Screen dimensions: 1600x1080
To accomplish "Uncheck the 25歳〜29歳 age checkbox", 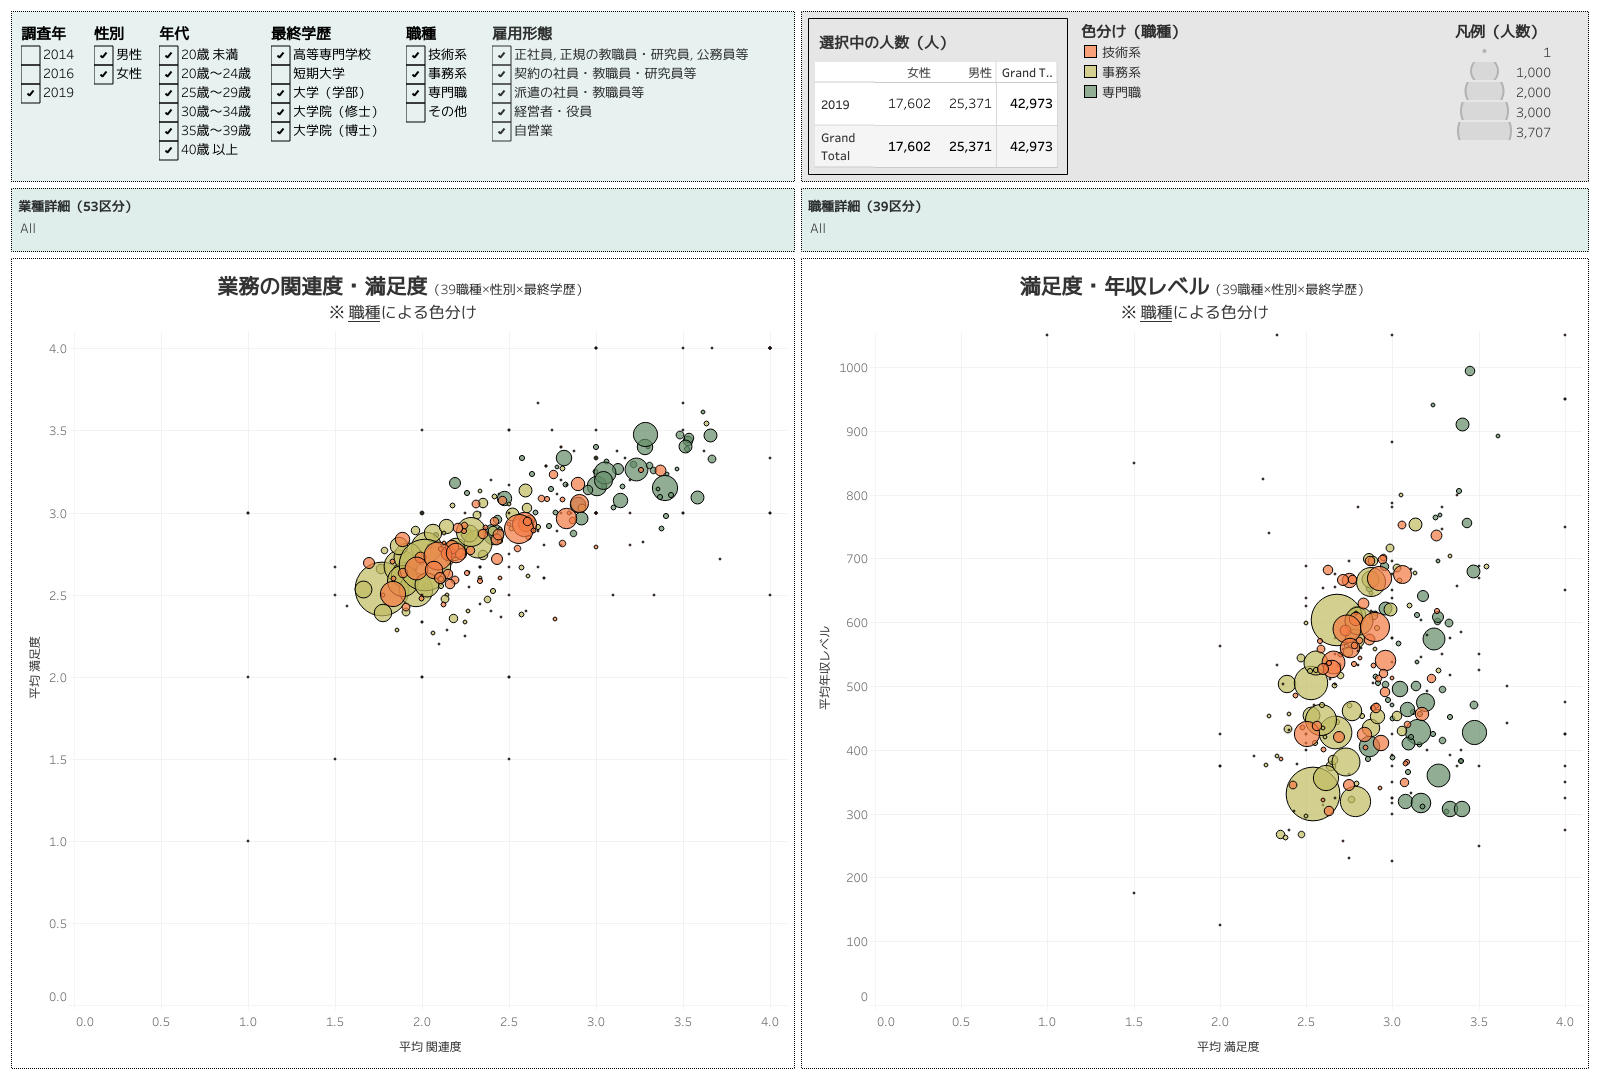I will tap(169, 93).
